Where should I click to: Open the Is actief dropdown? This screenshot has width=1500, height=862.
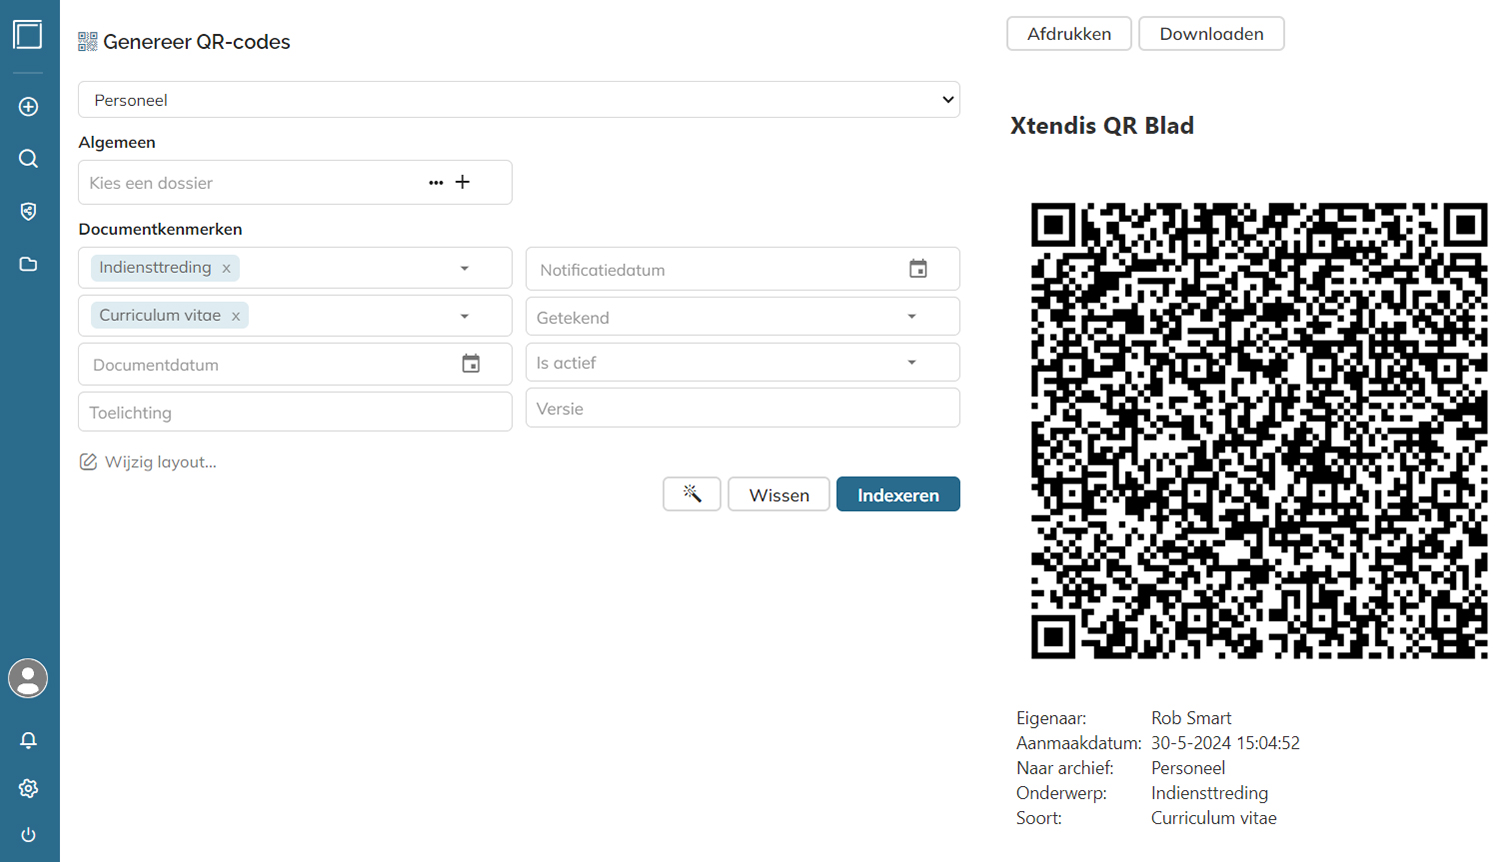pos(743,363)
